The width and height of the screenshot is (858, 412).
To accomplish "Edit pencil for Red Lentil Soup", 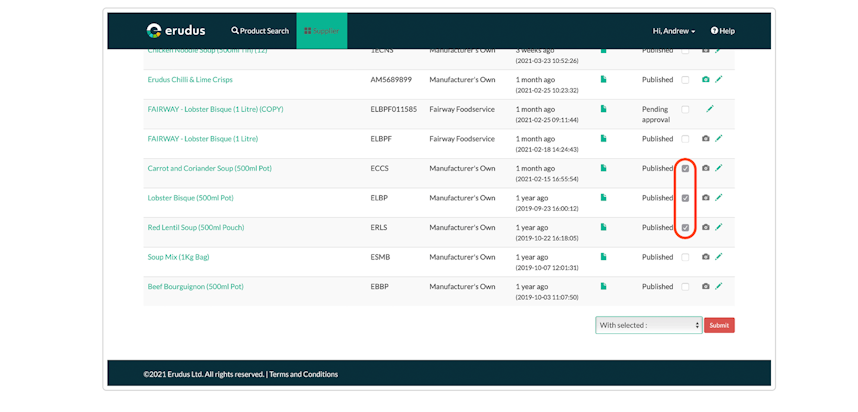I will 718,228.
